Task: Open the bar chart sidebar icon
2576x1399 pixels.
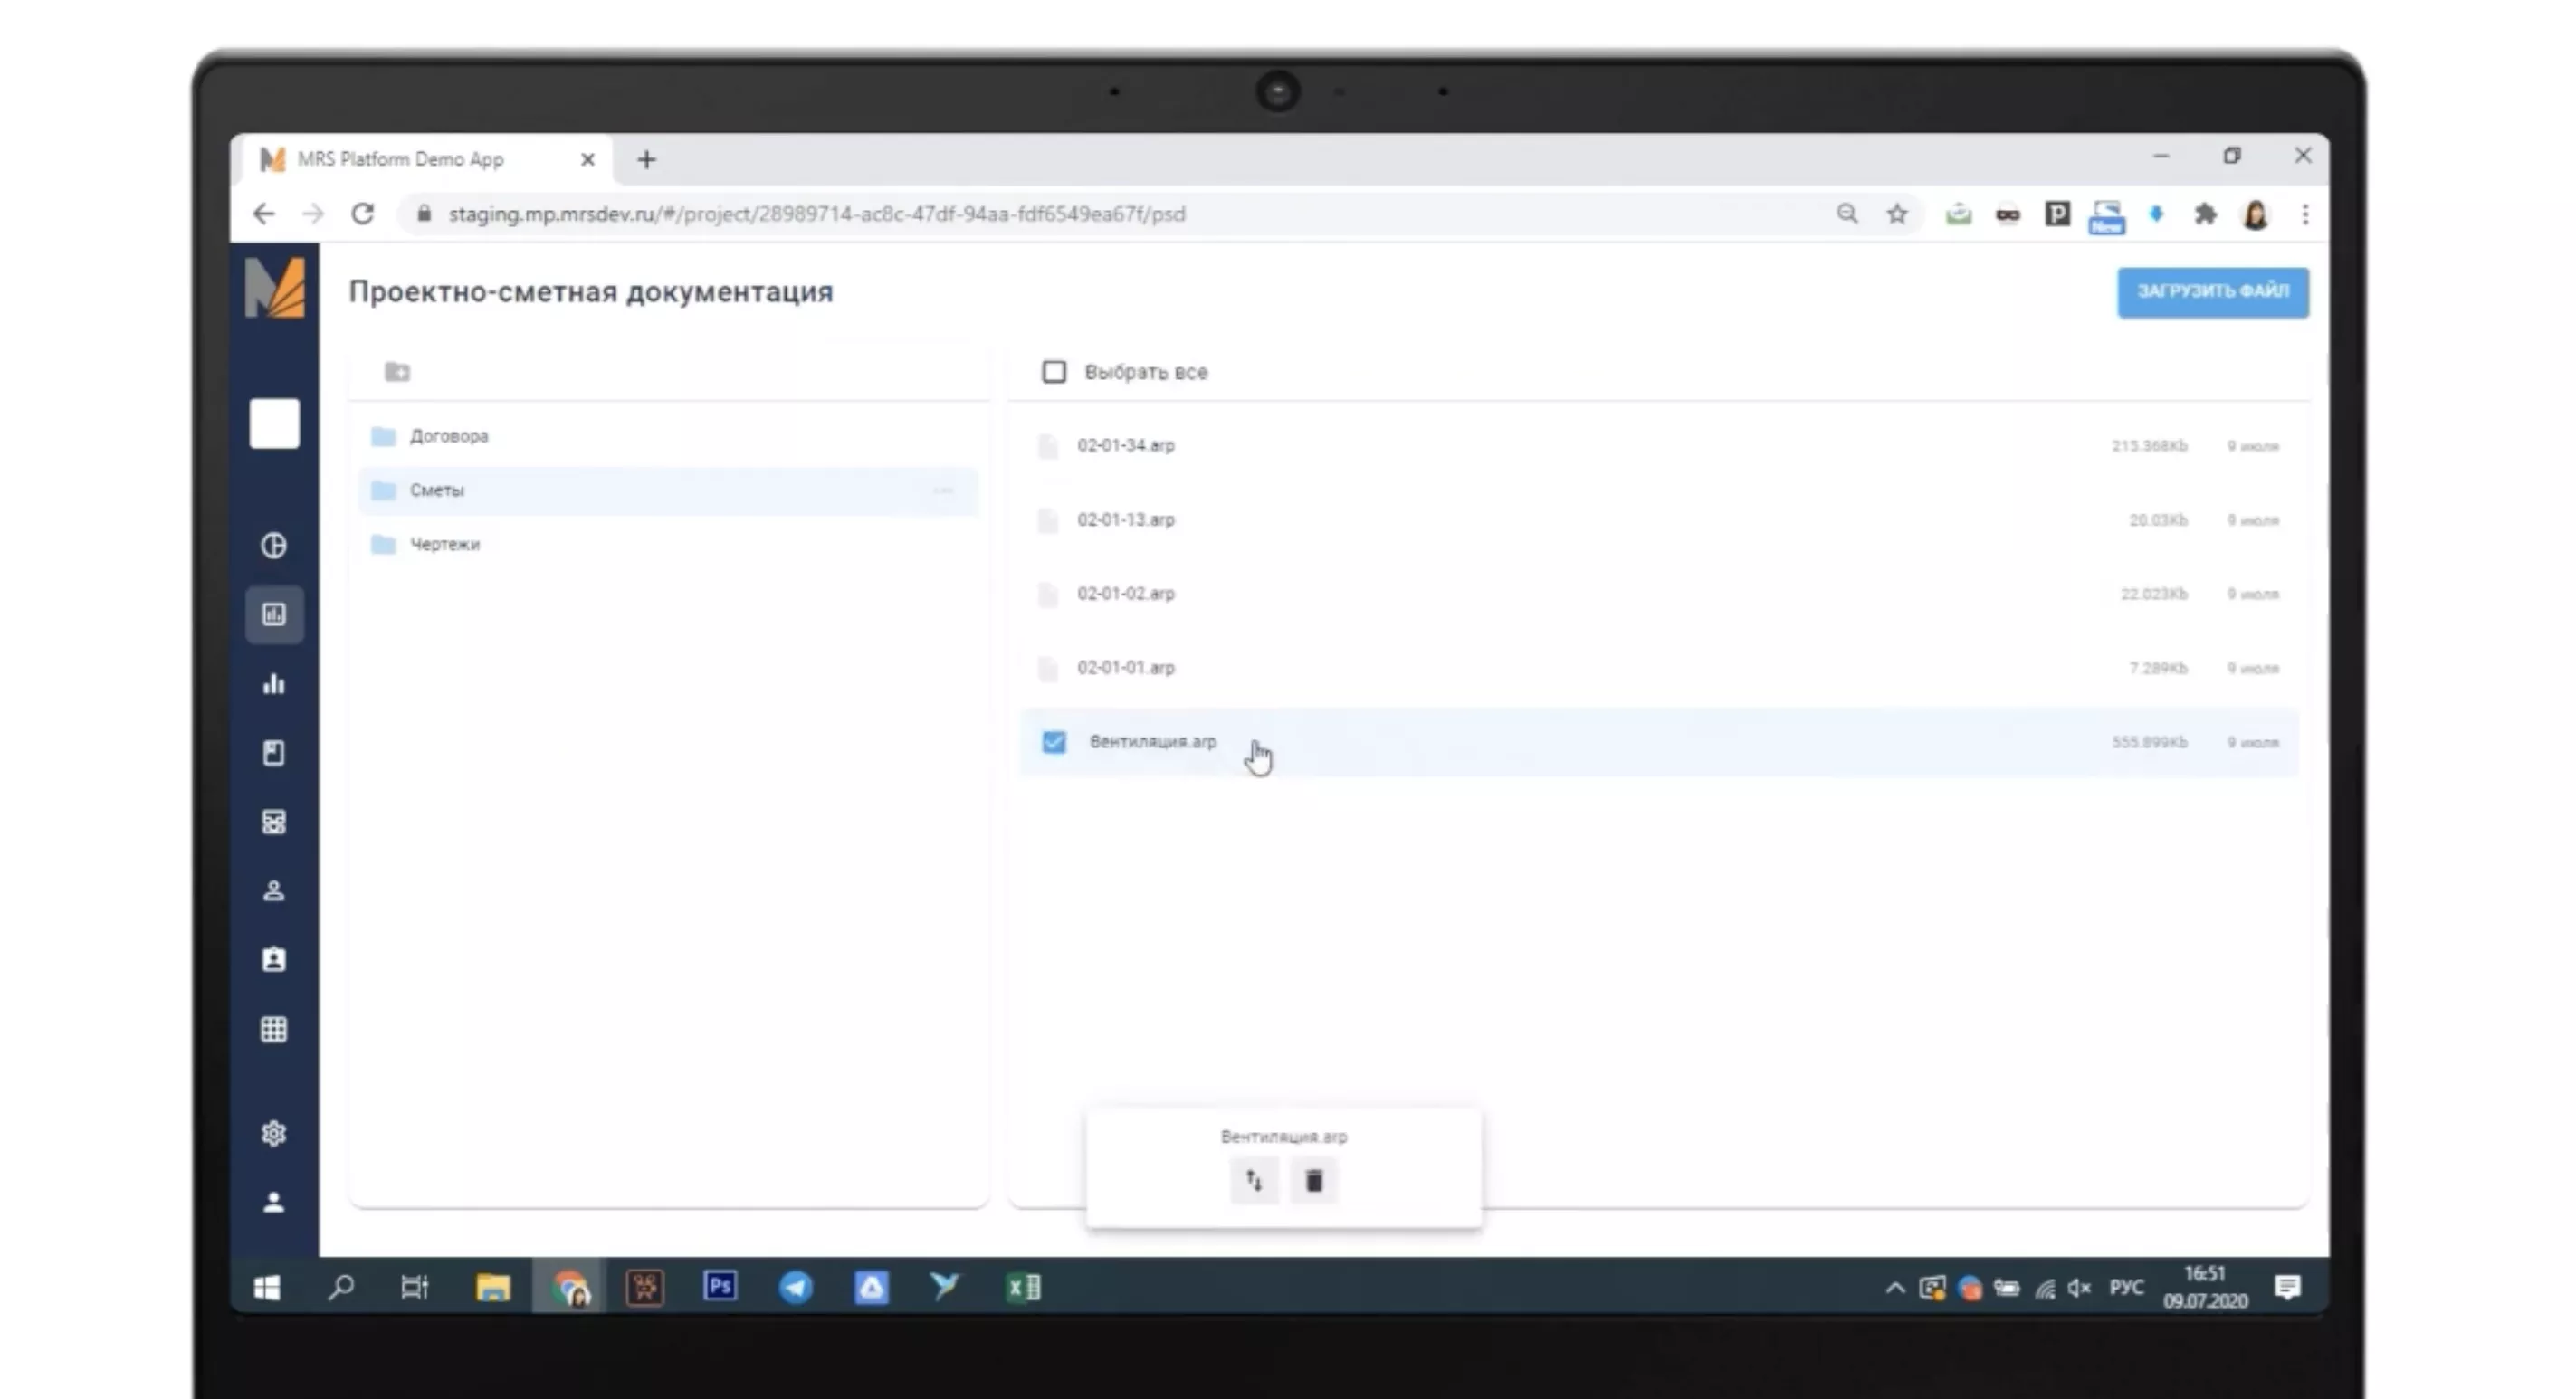Action: (274, 684)
